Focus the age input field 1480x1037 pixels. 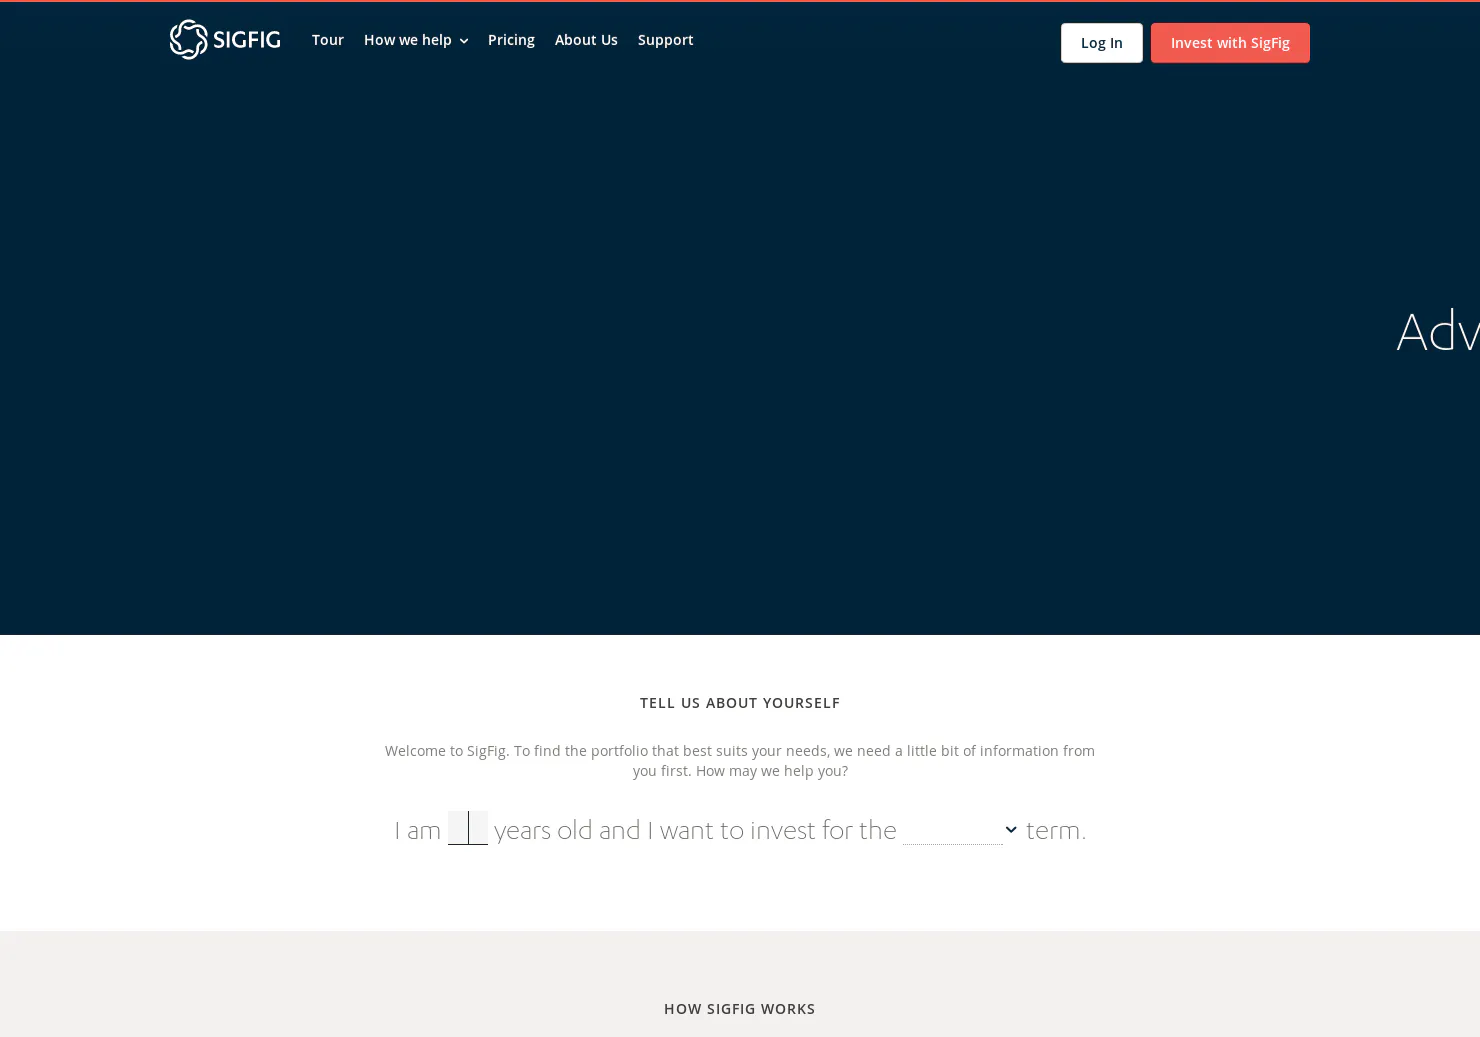pos(467,828)
